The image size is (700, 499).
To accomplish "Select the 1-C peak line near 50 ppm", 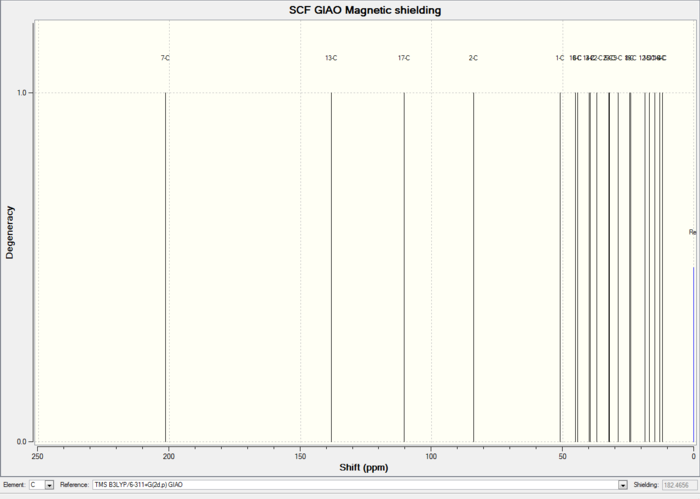I will [560, 267].
